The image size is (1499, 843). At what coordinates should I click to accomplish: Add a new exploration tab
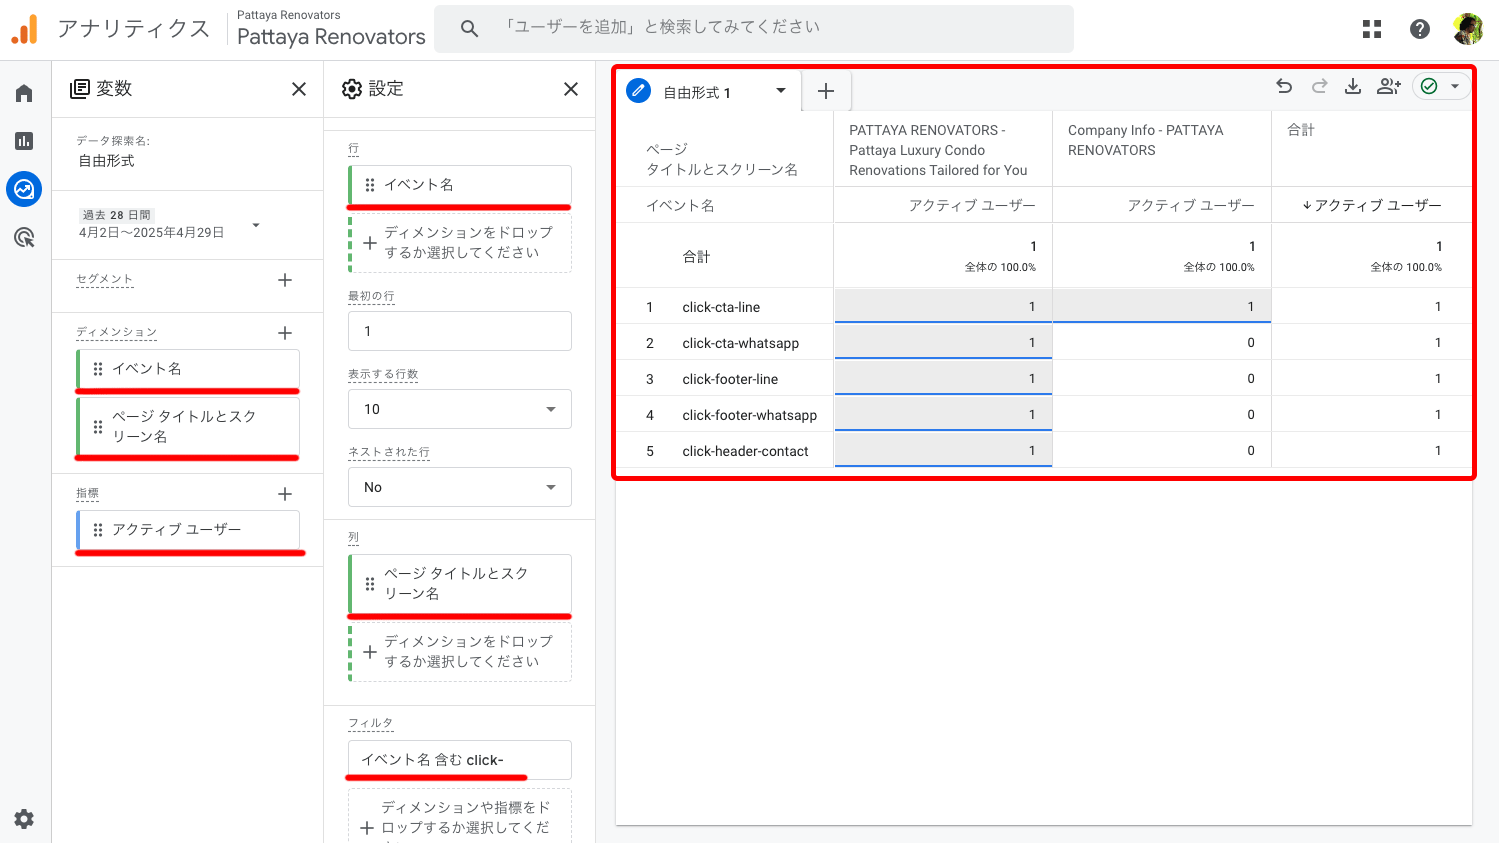pyautogui.click(x=826, y=92)
